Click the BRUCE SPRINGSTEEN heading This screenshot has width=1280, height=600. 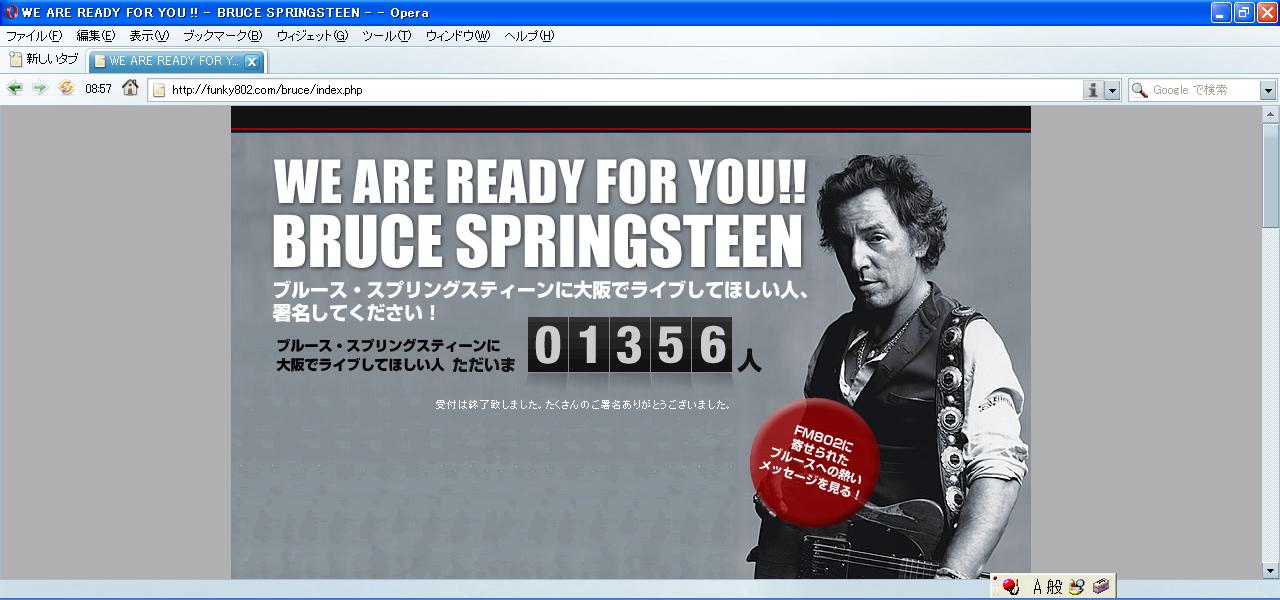[x=537, y=241]
